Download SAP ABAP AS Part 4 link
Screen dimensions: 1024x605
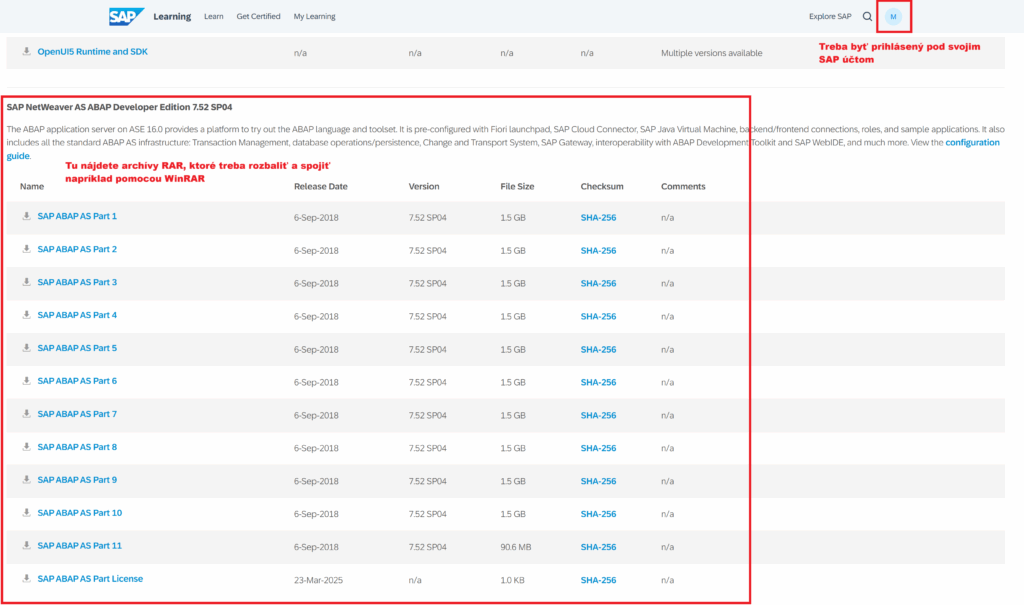77,315
